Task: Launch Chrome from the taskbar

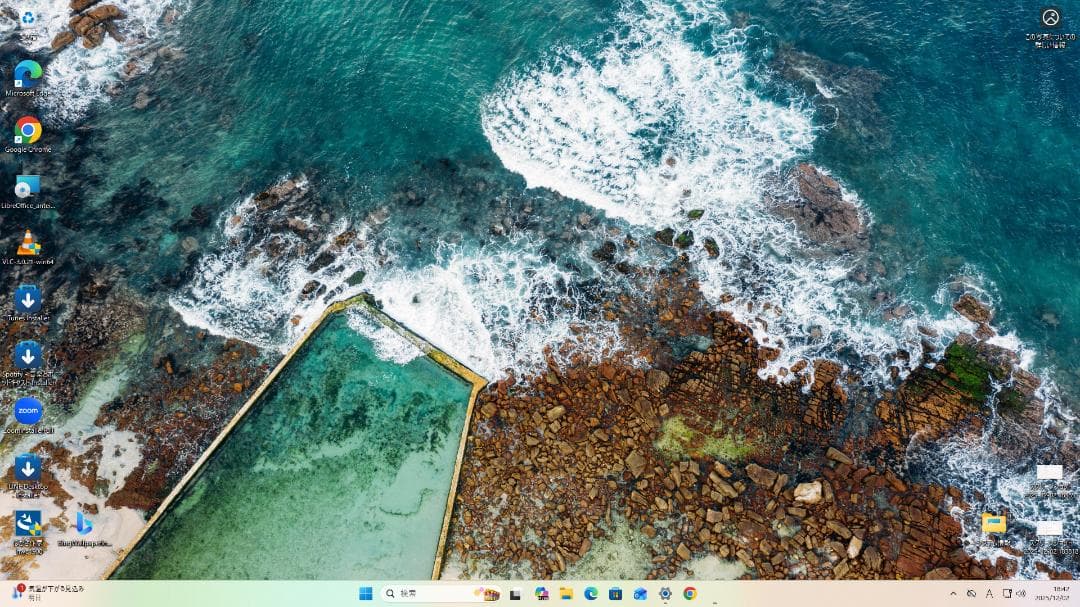Action: pyautogui.click(x=690, y=594)
